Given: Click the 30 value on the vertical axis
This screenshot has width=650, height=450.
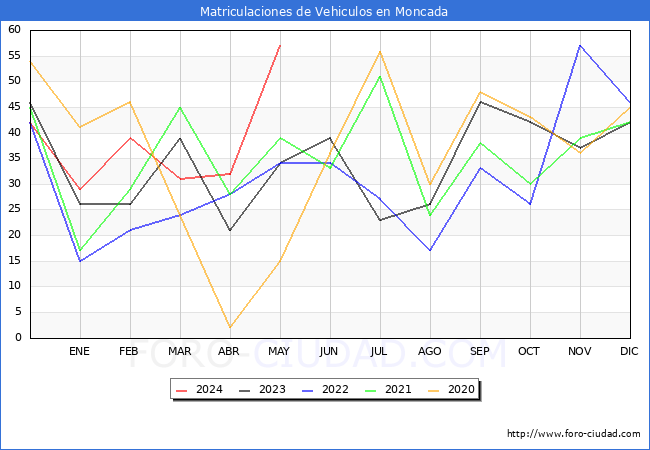Looking at the screenshot, I should [14, 184].
